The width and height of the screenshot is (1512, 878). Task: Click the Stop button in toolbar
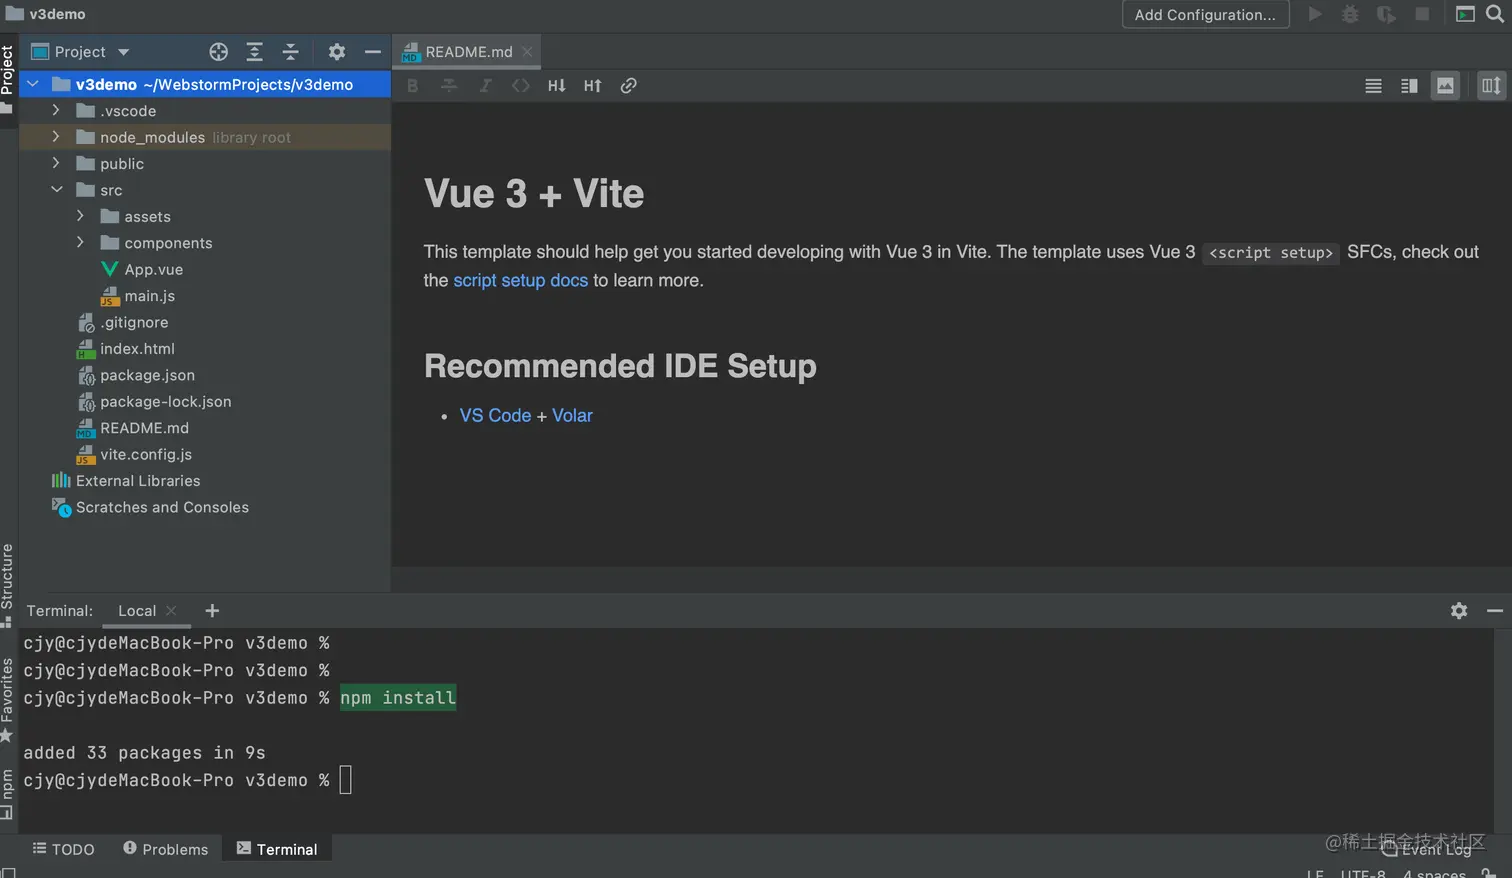(x=1422, y=14)
